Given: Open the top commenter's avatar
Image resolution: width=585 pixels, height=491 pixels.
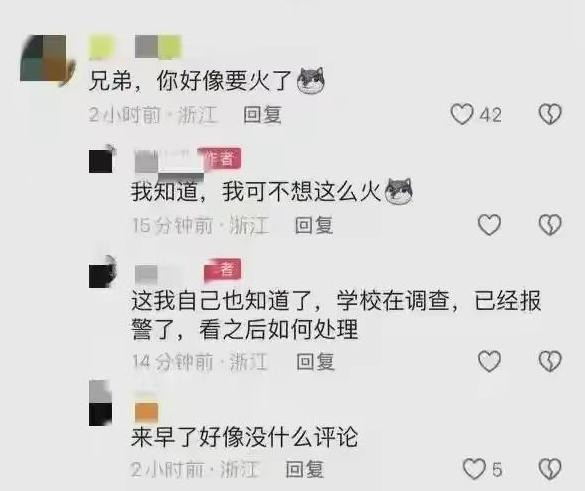Looking at the screenshot, I should (x=47, y=60).
